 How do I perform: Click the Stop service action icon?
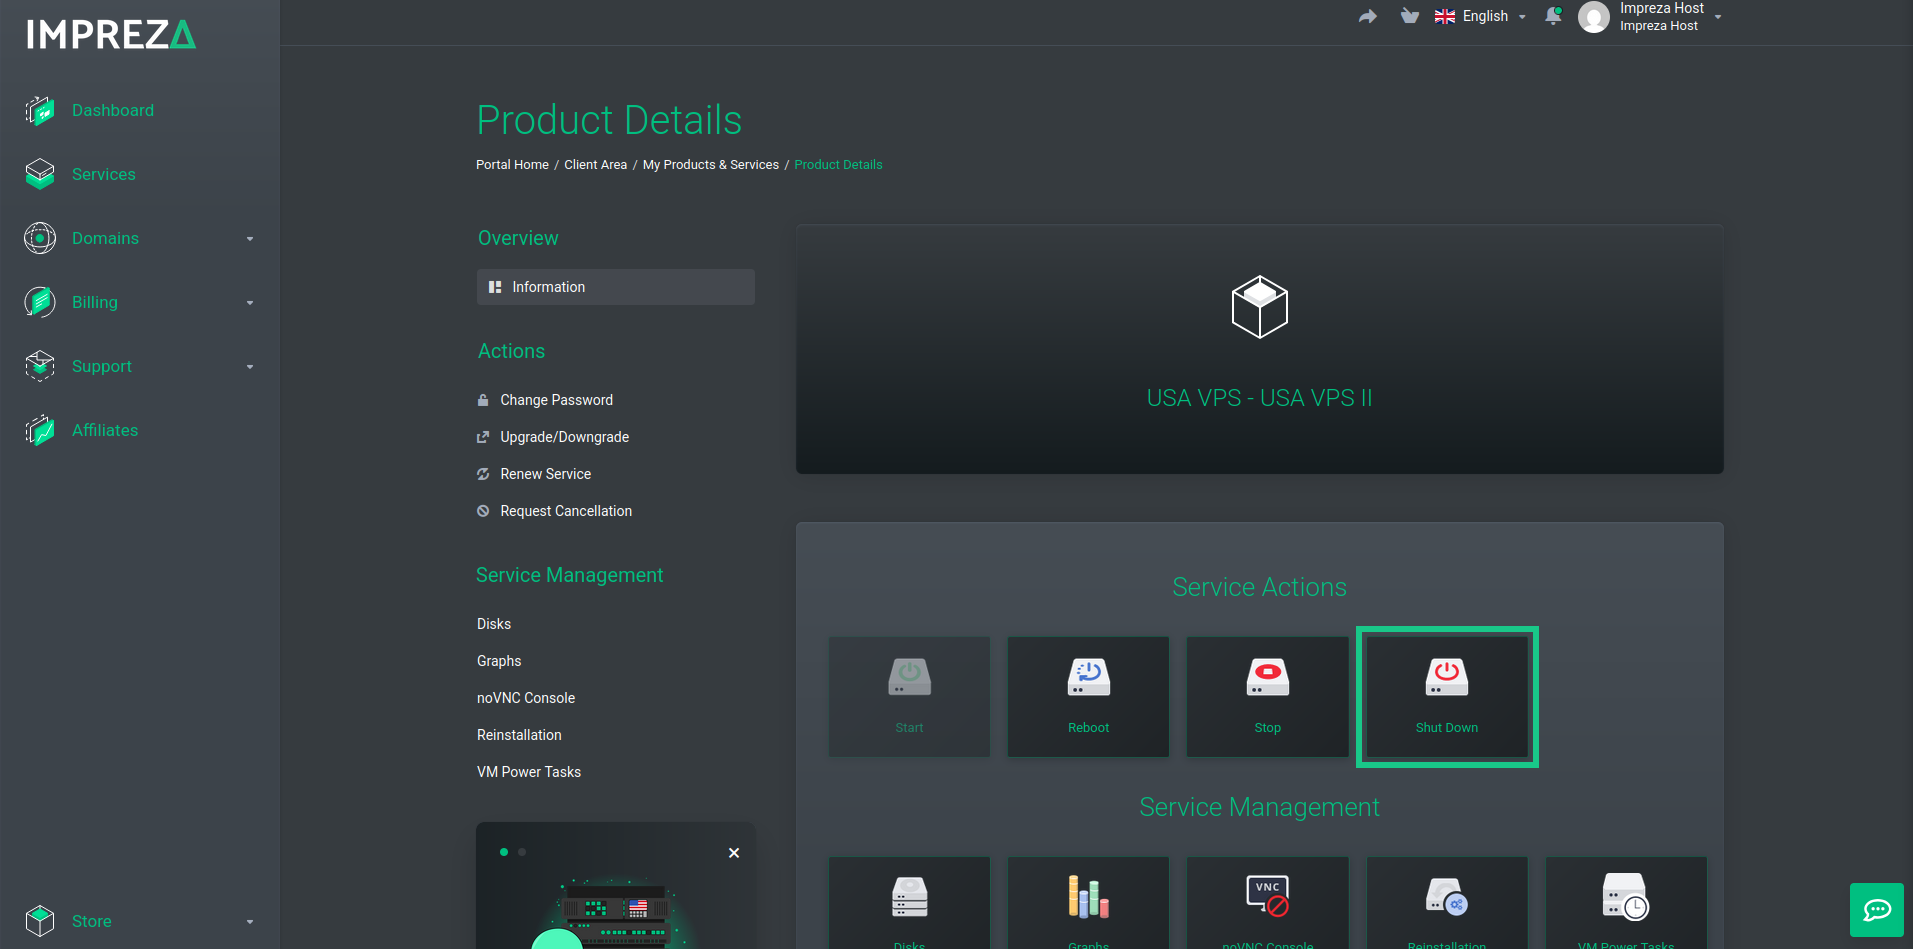[1267, 677]
